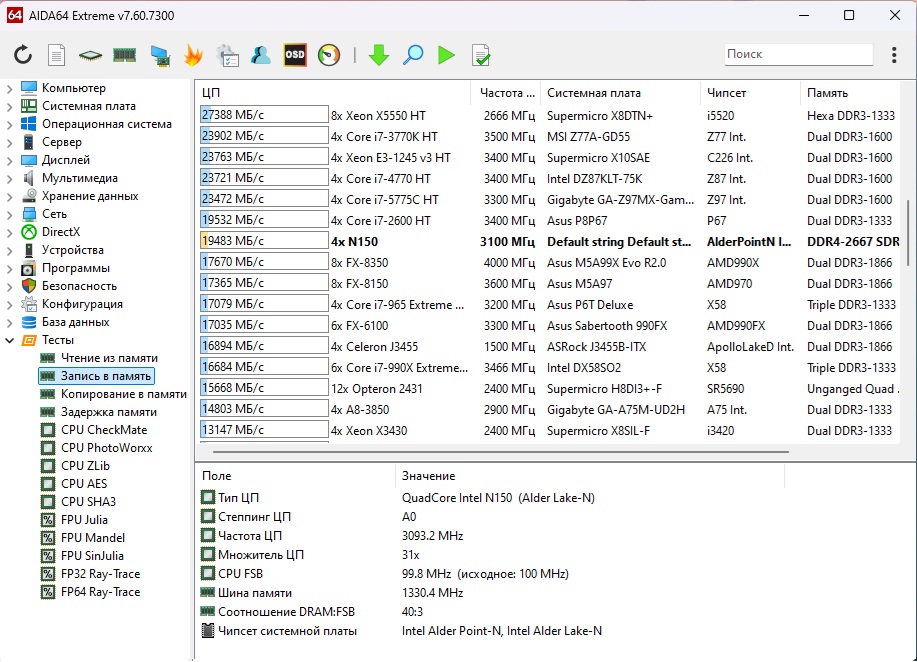Select the 8x Xeon X5550 HT row
The width and height of the screenshot is (917, 662).
549,115
